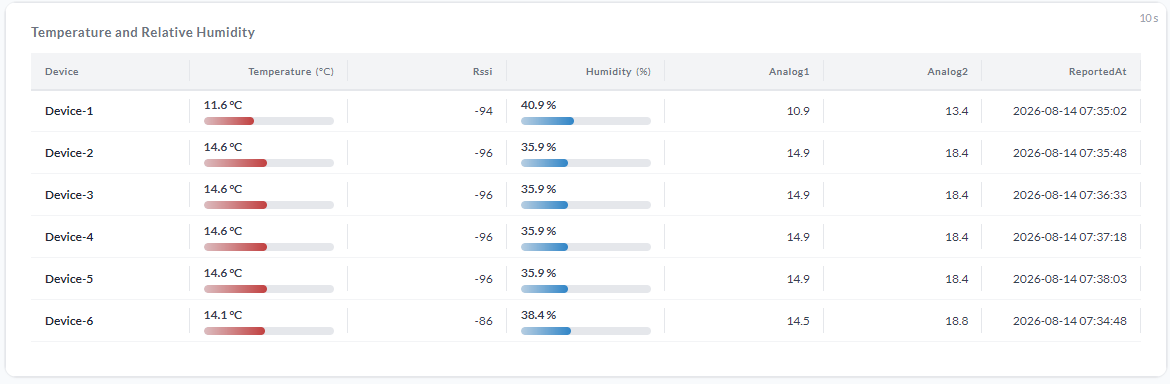The height and width of the screenshot is (384, 1170).
Task: Sort by Temperature (°C) column header
Action: [x=291, y=72]
